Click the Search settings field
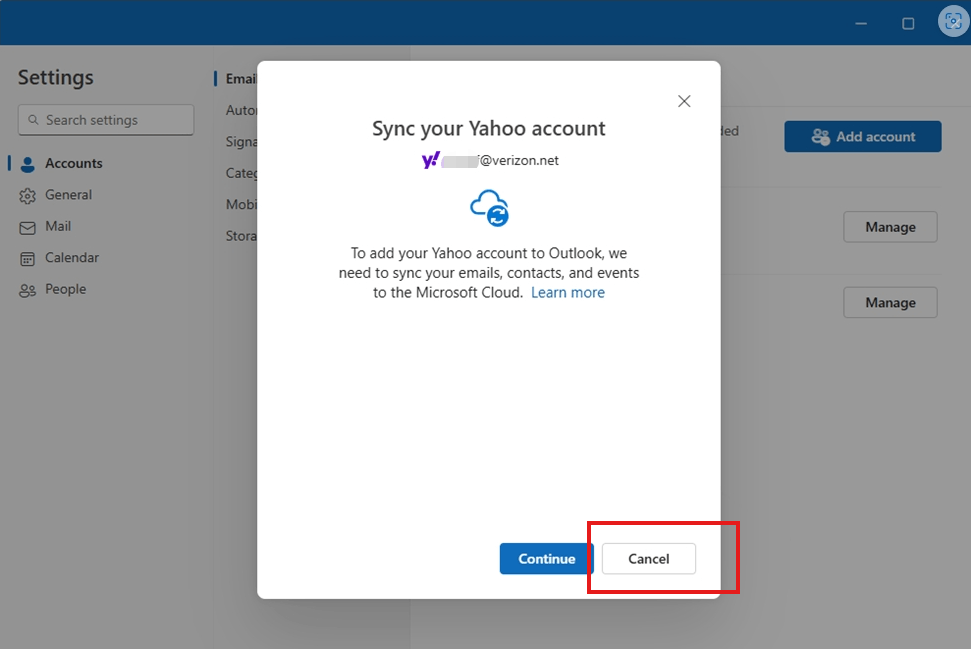971x649 pixels. [x=105, y=119]
